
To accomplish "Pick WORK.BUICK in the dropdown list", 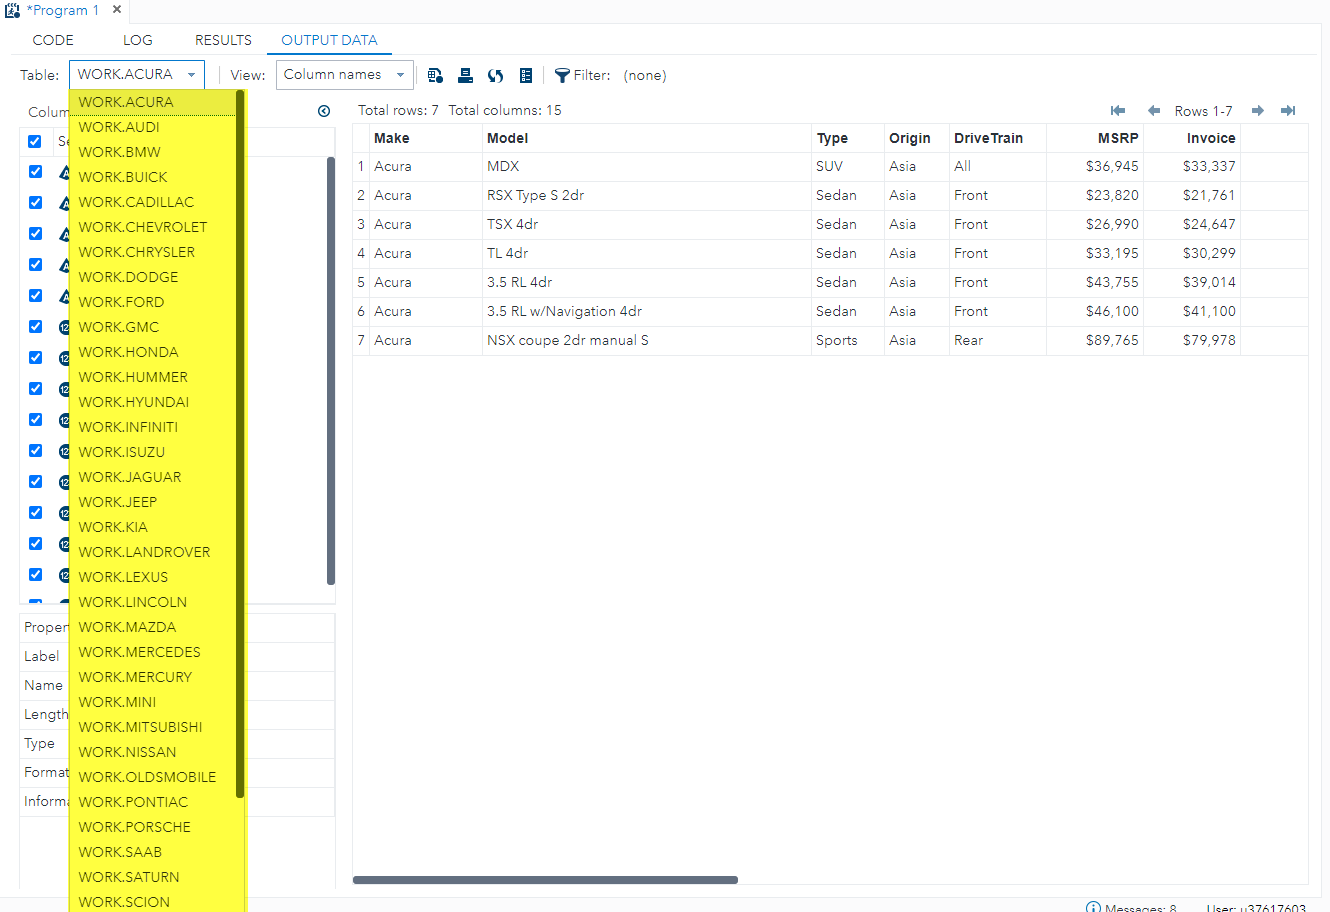I will pyautogui.click(x=153, y=177).
